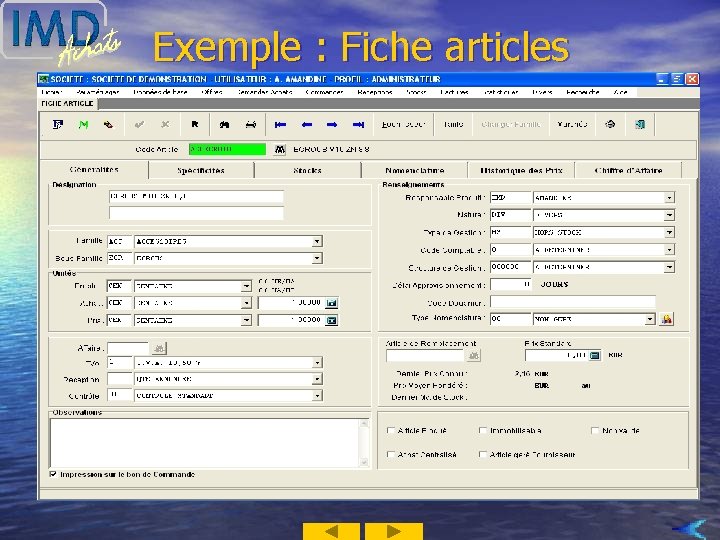Click the Observations vertical scrollbar
The width and height of the screenshot is (720, 540).
365,443
